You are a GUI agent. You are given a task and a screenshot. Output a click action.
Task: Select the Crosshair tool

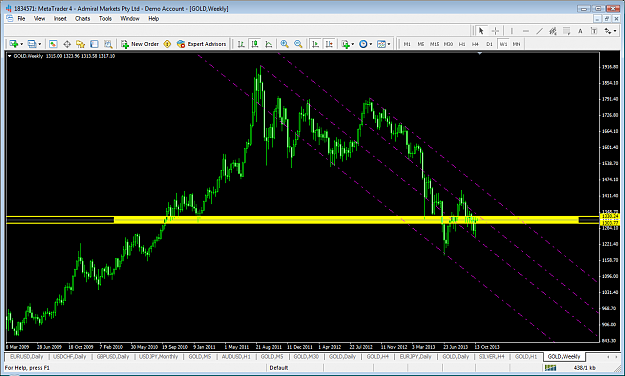coord(495,31)
